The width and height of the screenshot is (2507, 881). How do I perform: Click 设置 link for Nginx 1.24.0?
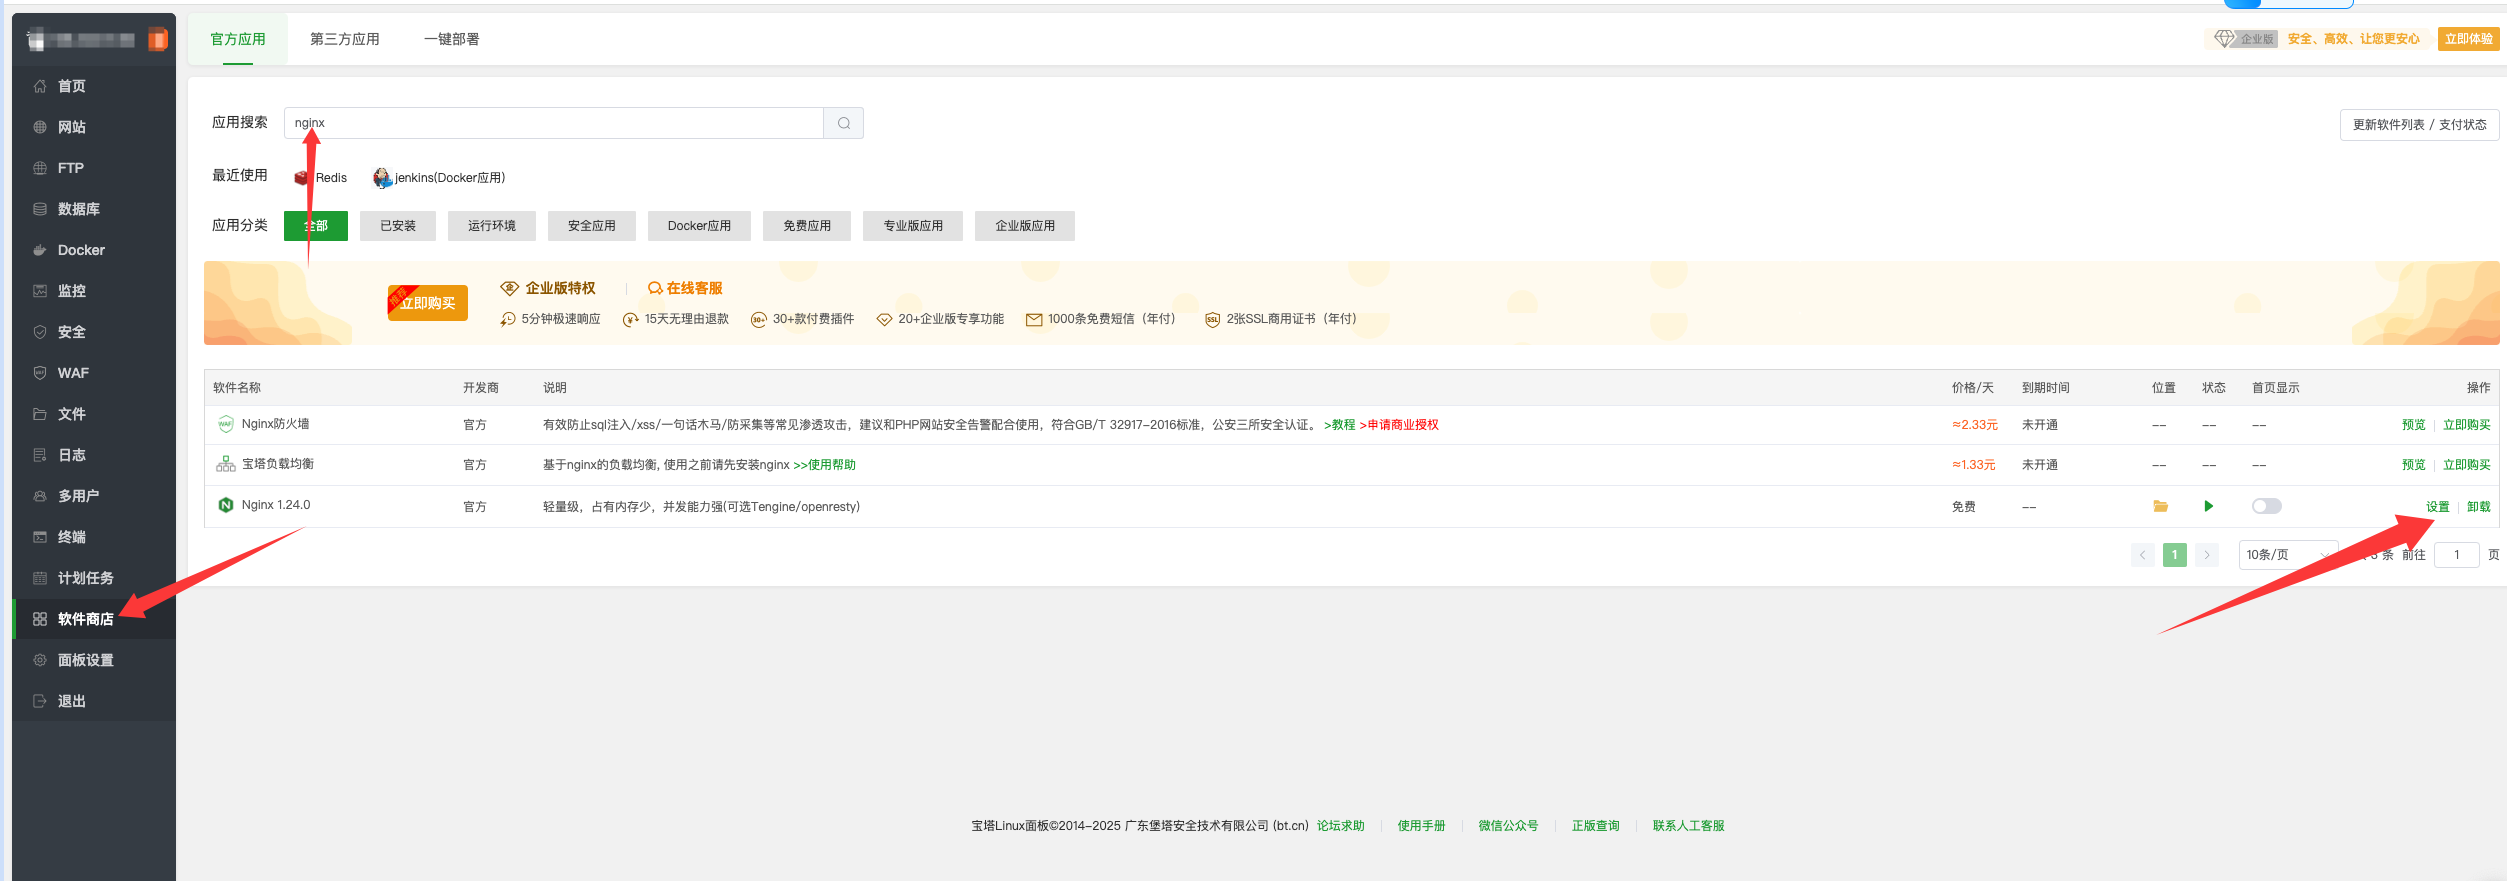(2437, 507)
